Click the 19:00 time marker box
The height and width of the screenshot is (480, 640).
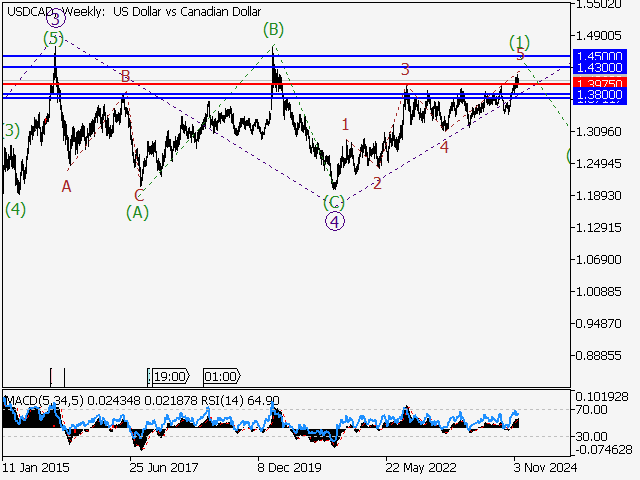(x=167, y=376)
